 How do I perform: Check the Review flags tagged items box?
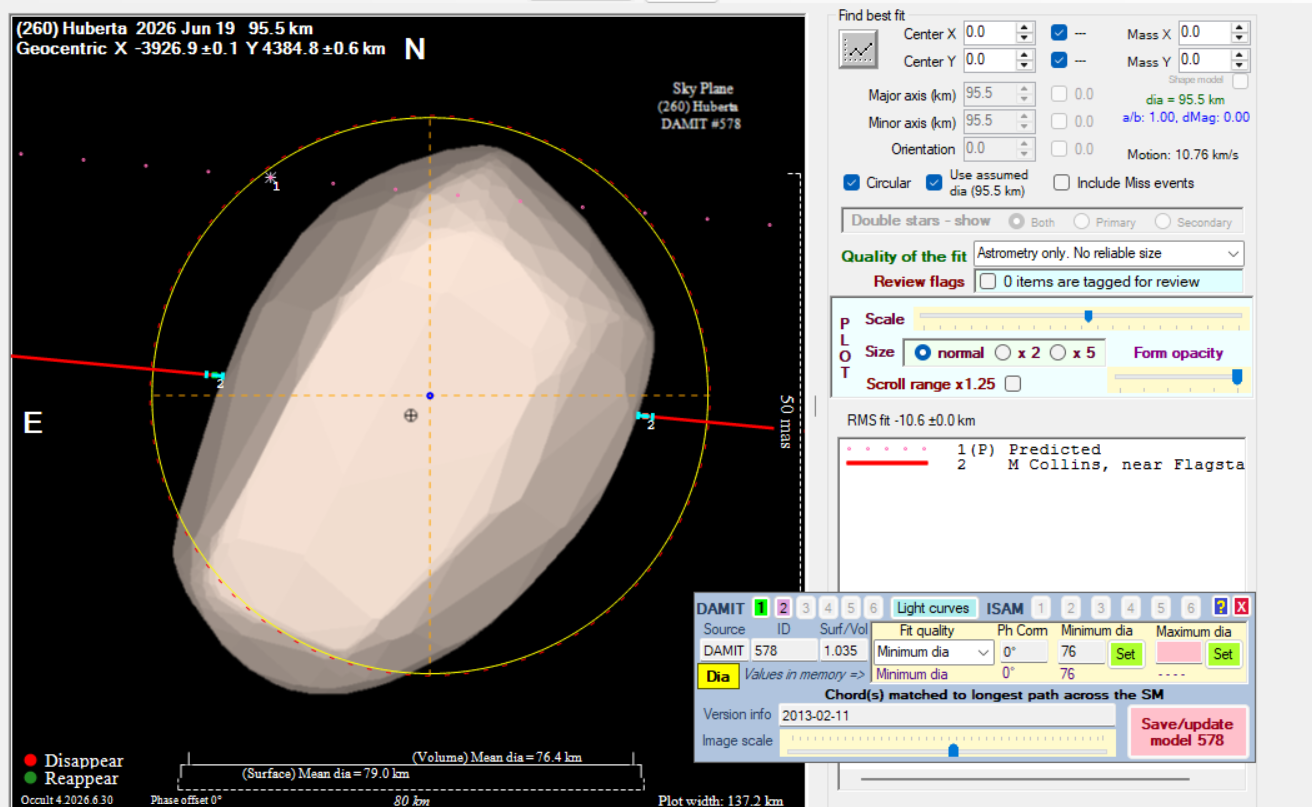click(x=988, y=282)
